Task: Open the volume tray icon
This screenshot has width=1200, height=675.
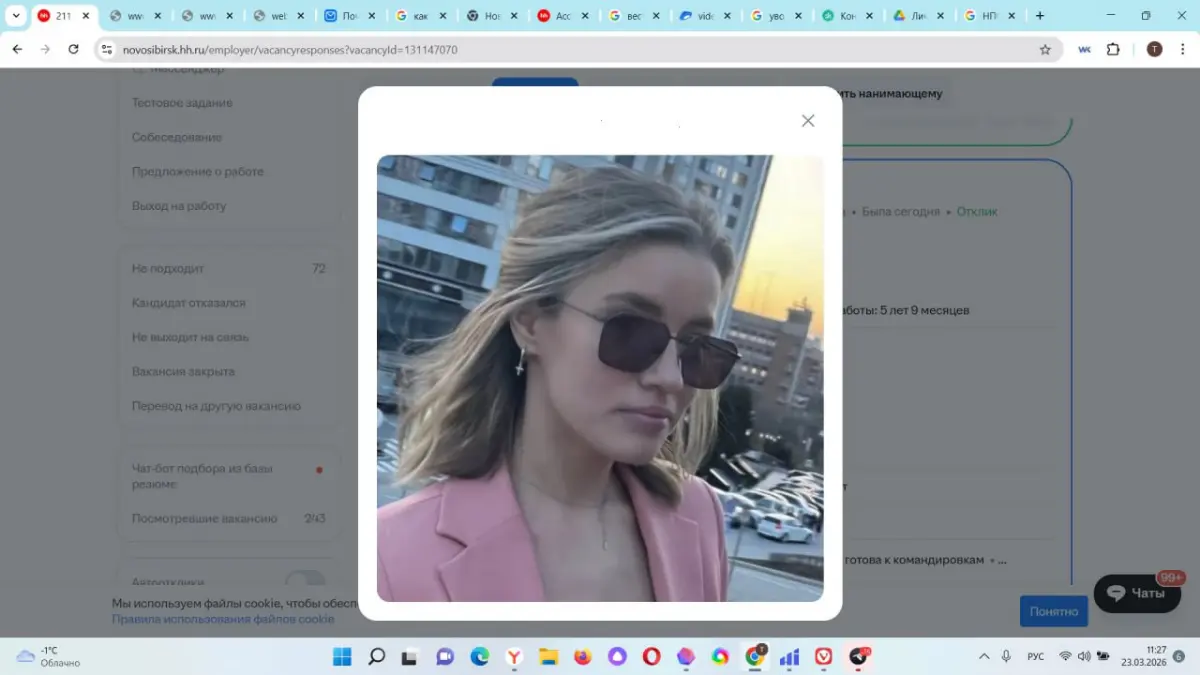Action: pyautogui.click(x=1083, y=657)
